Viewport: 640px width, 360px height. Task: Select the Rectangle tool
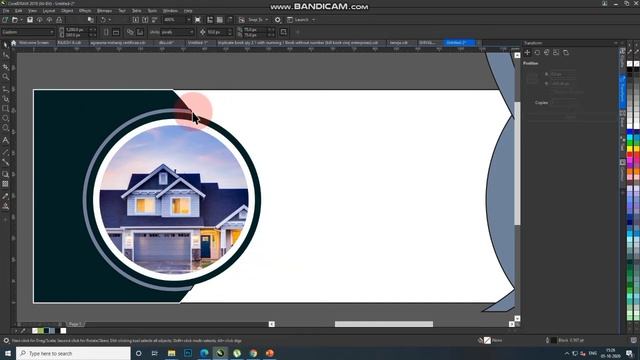[5, 109]
